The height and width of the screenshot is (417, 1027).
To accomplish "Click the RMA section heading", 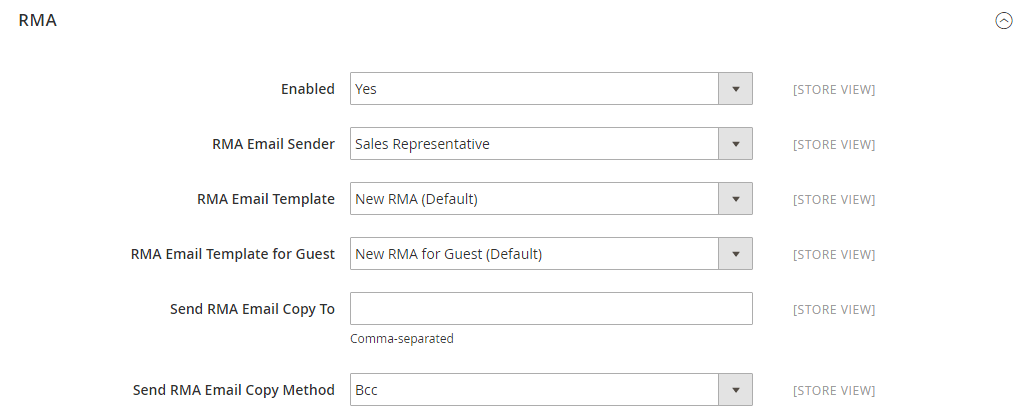I will 37,20.
